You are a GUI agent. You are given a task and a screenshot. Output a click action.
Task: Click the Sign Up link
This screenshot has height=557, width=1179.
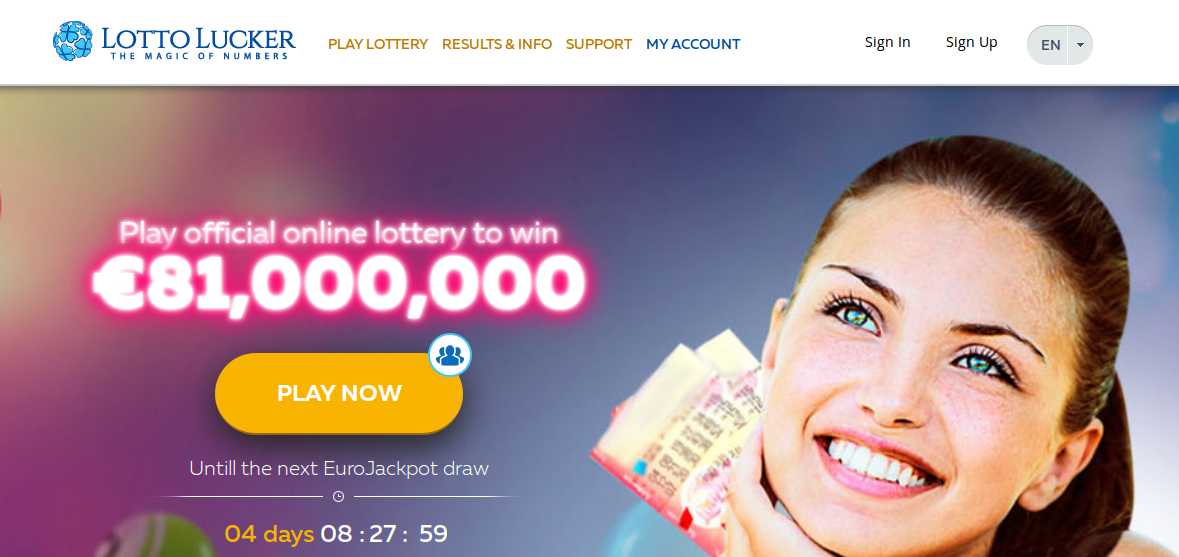(971, 43)
